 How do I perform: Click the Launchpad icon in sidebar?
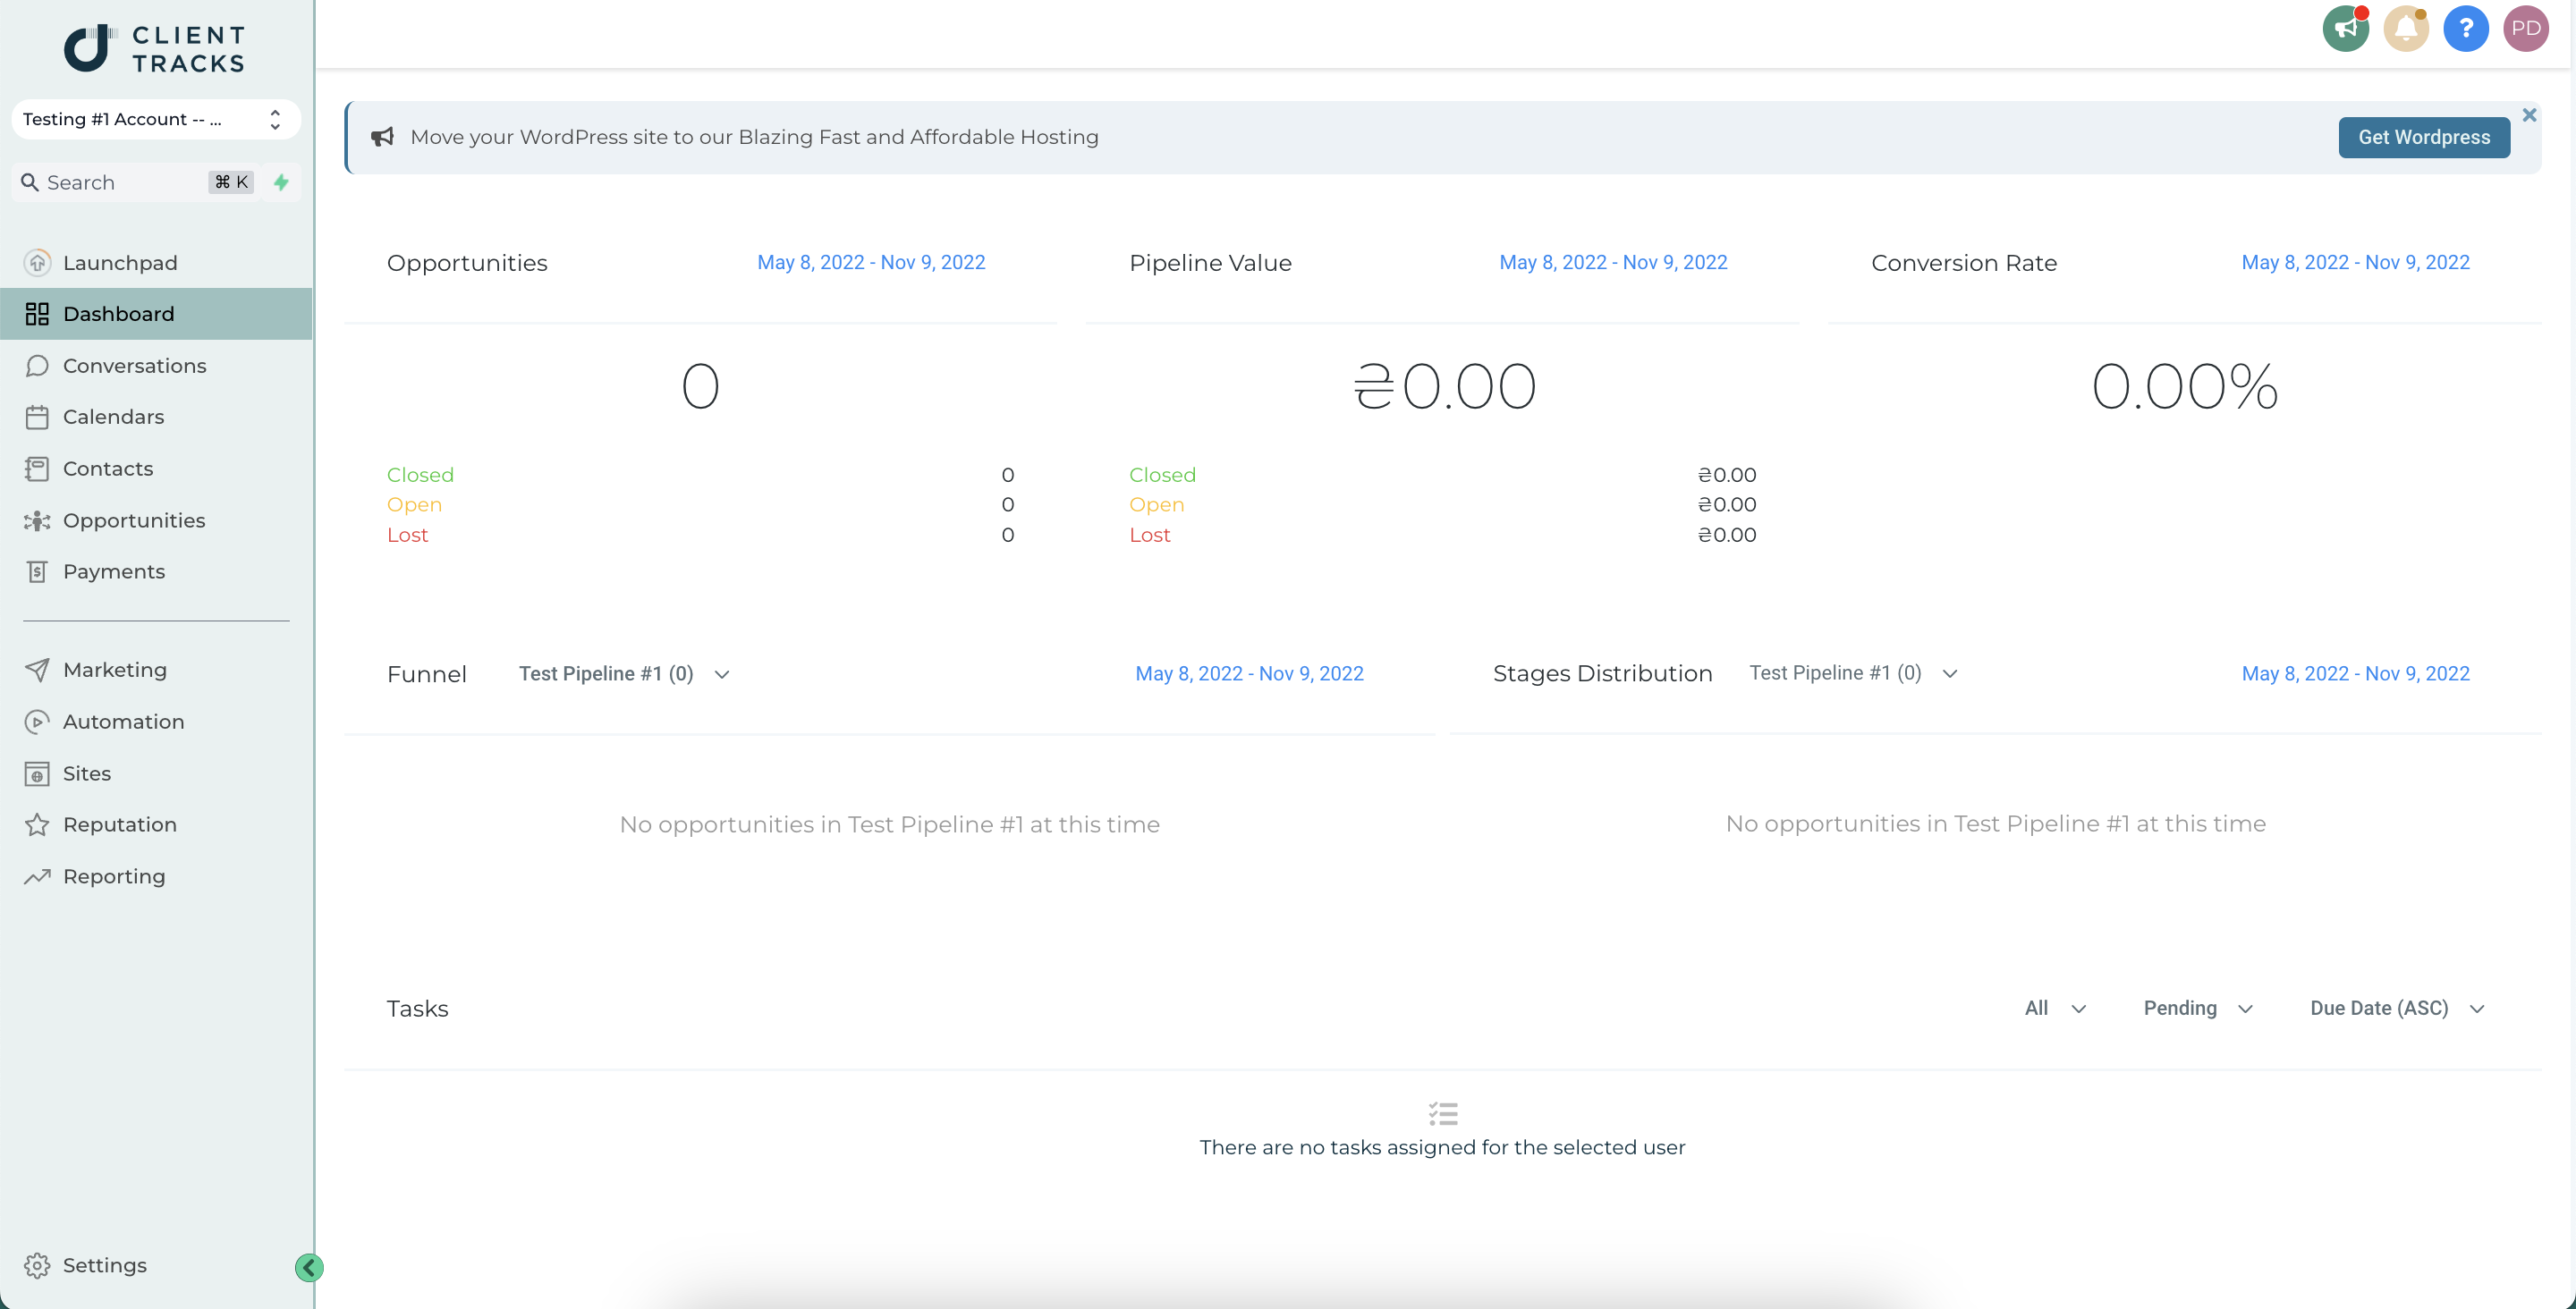[37, 260]
